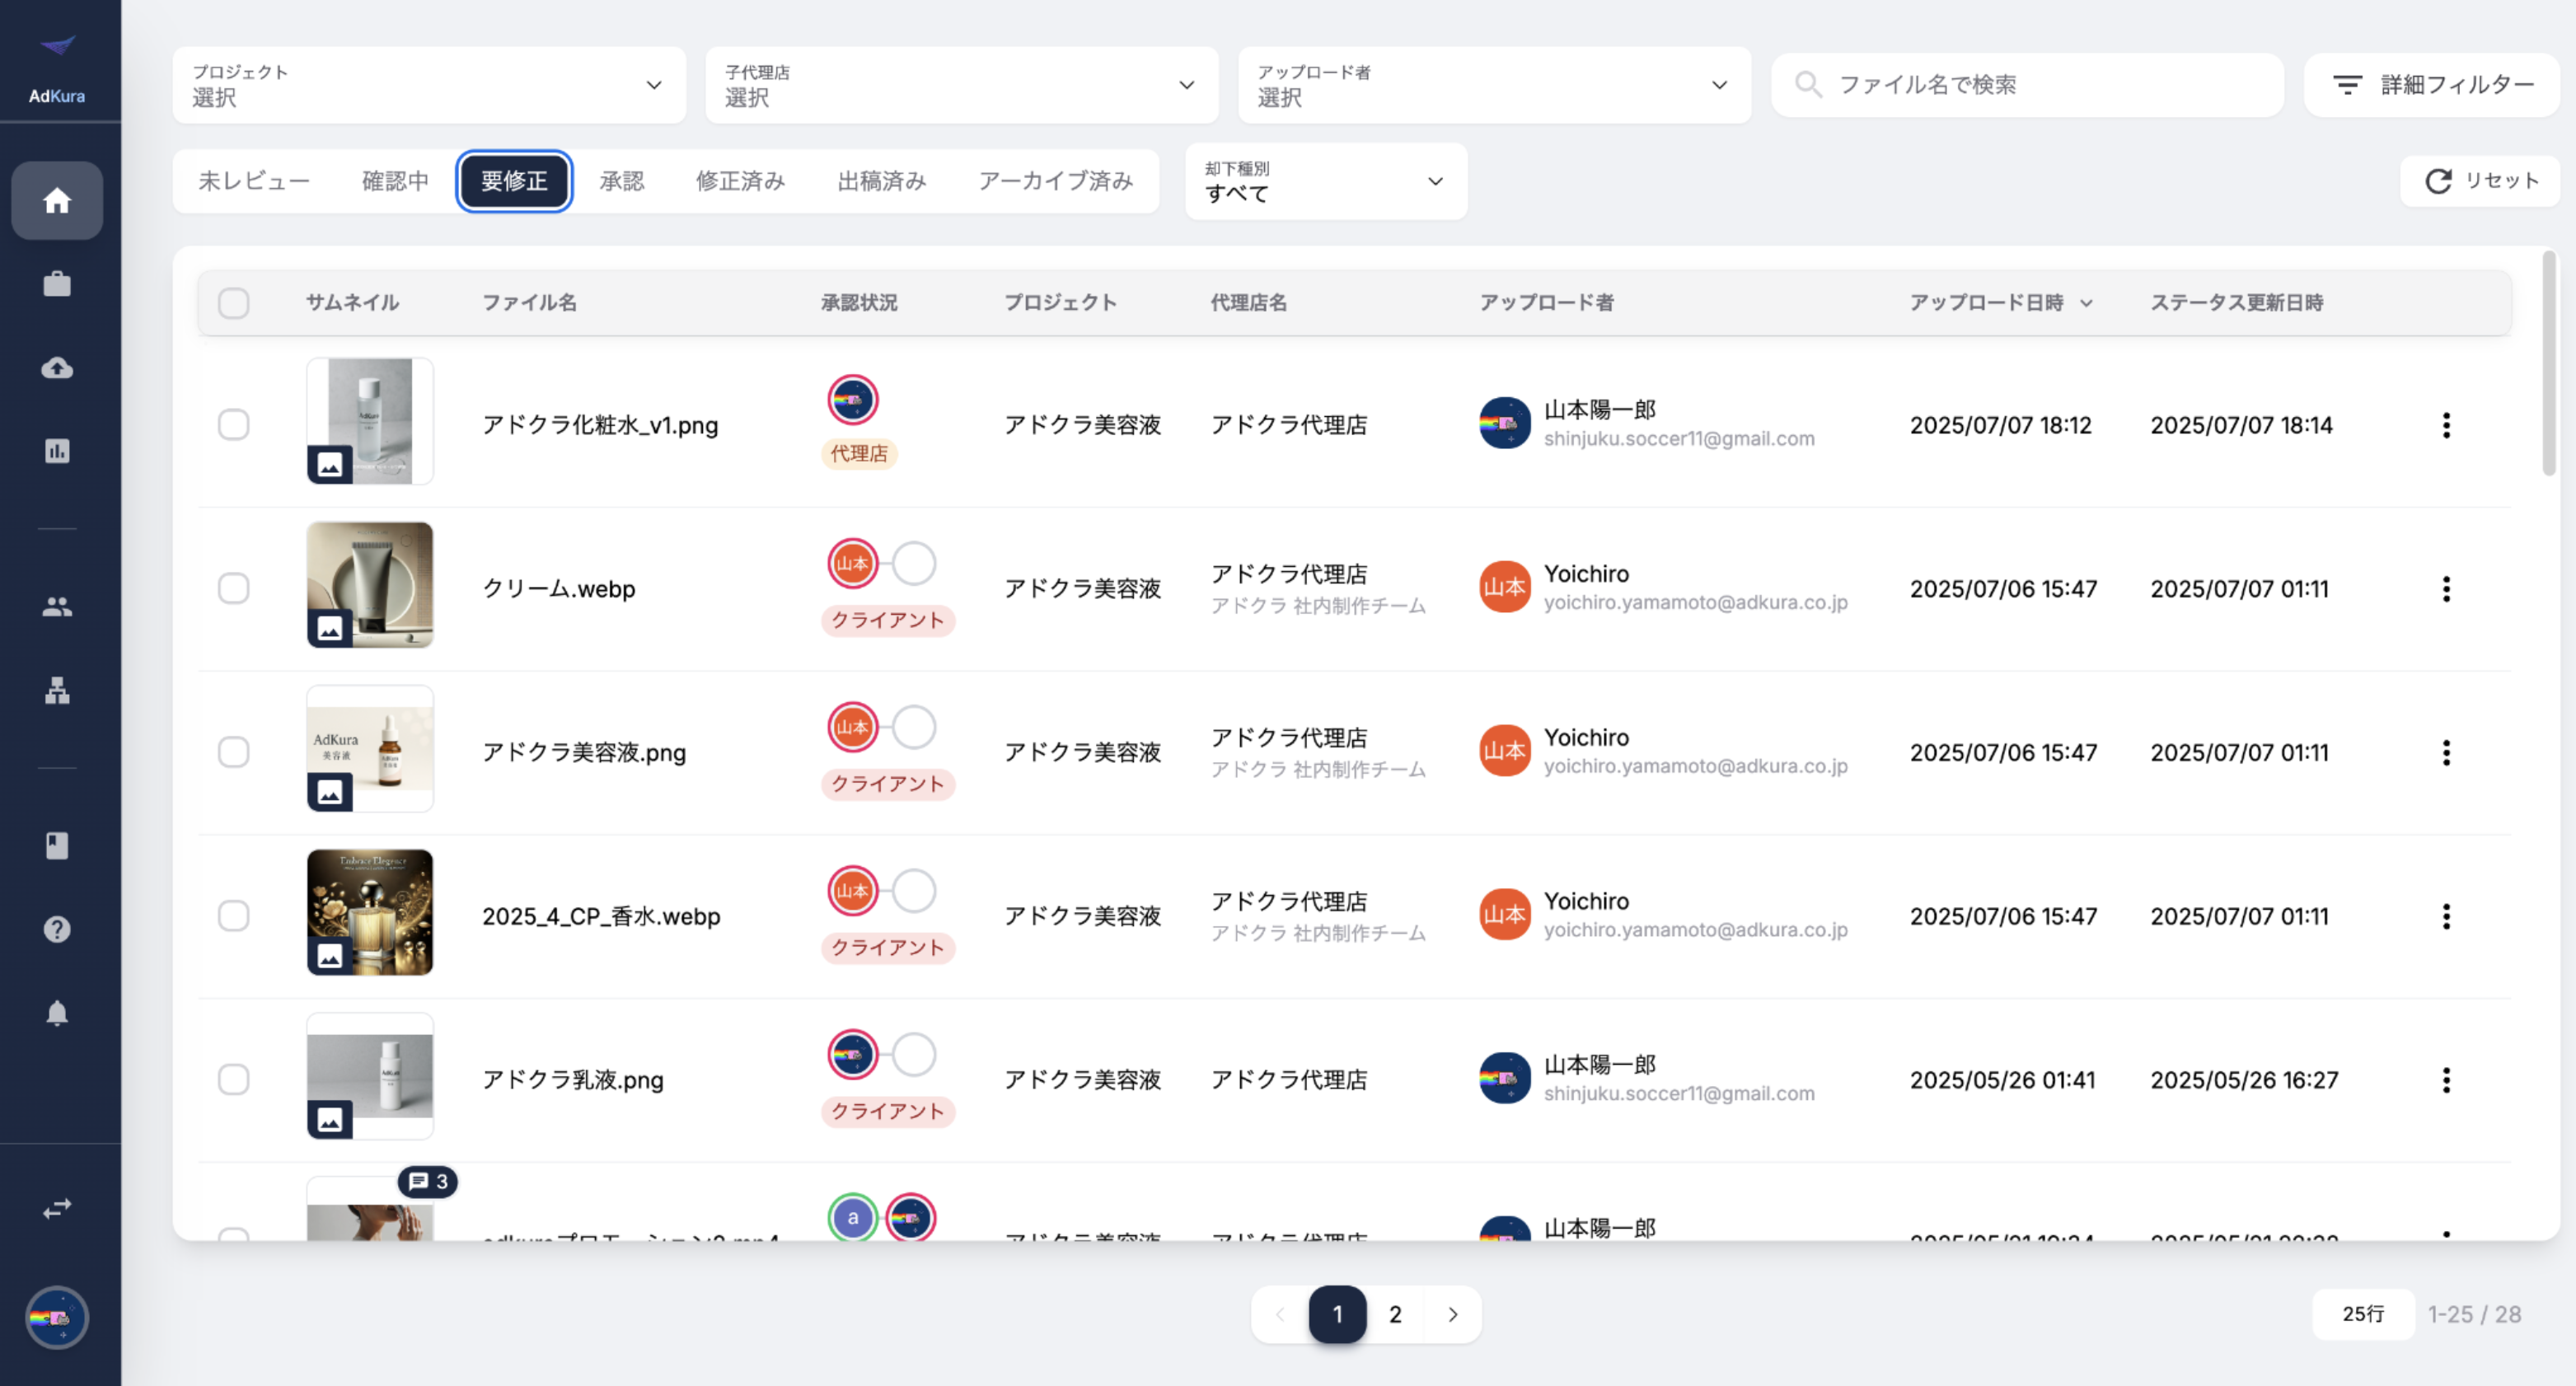Open the briefcase icon in sidebar
Image resolution: width=2576 pixels, height=1386 pixels.
pos(57,284)
